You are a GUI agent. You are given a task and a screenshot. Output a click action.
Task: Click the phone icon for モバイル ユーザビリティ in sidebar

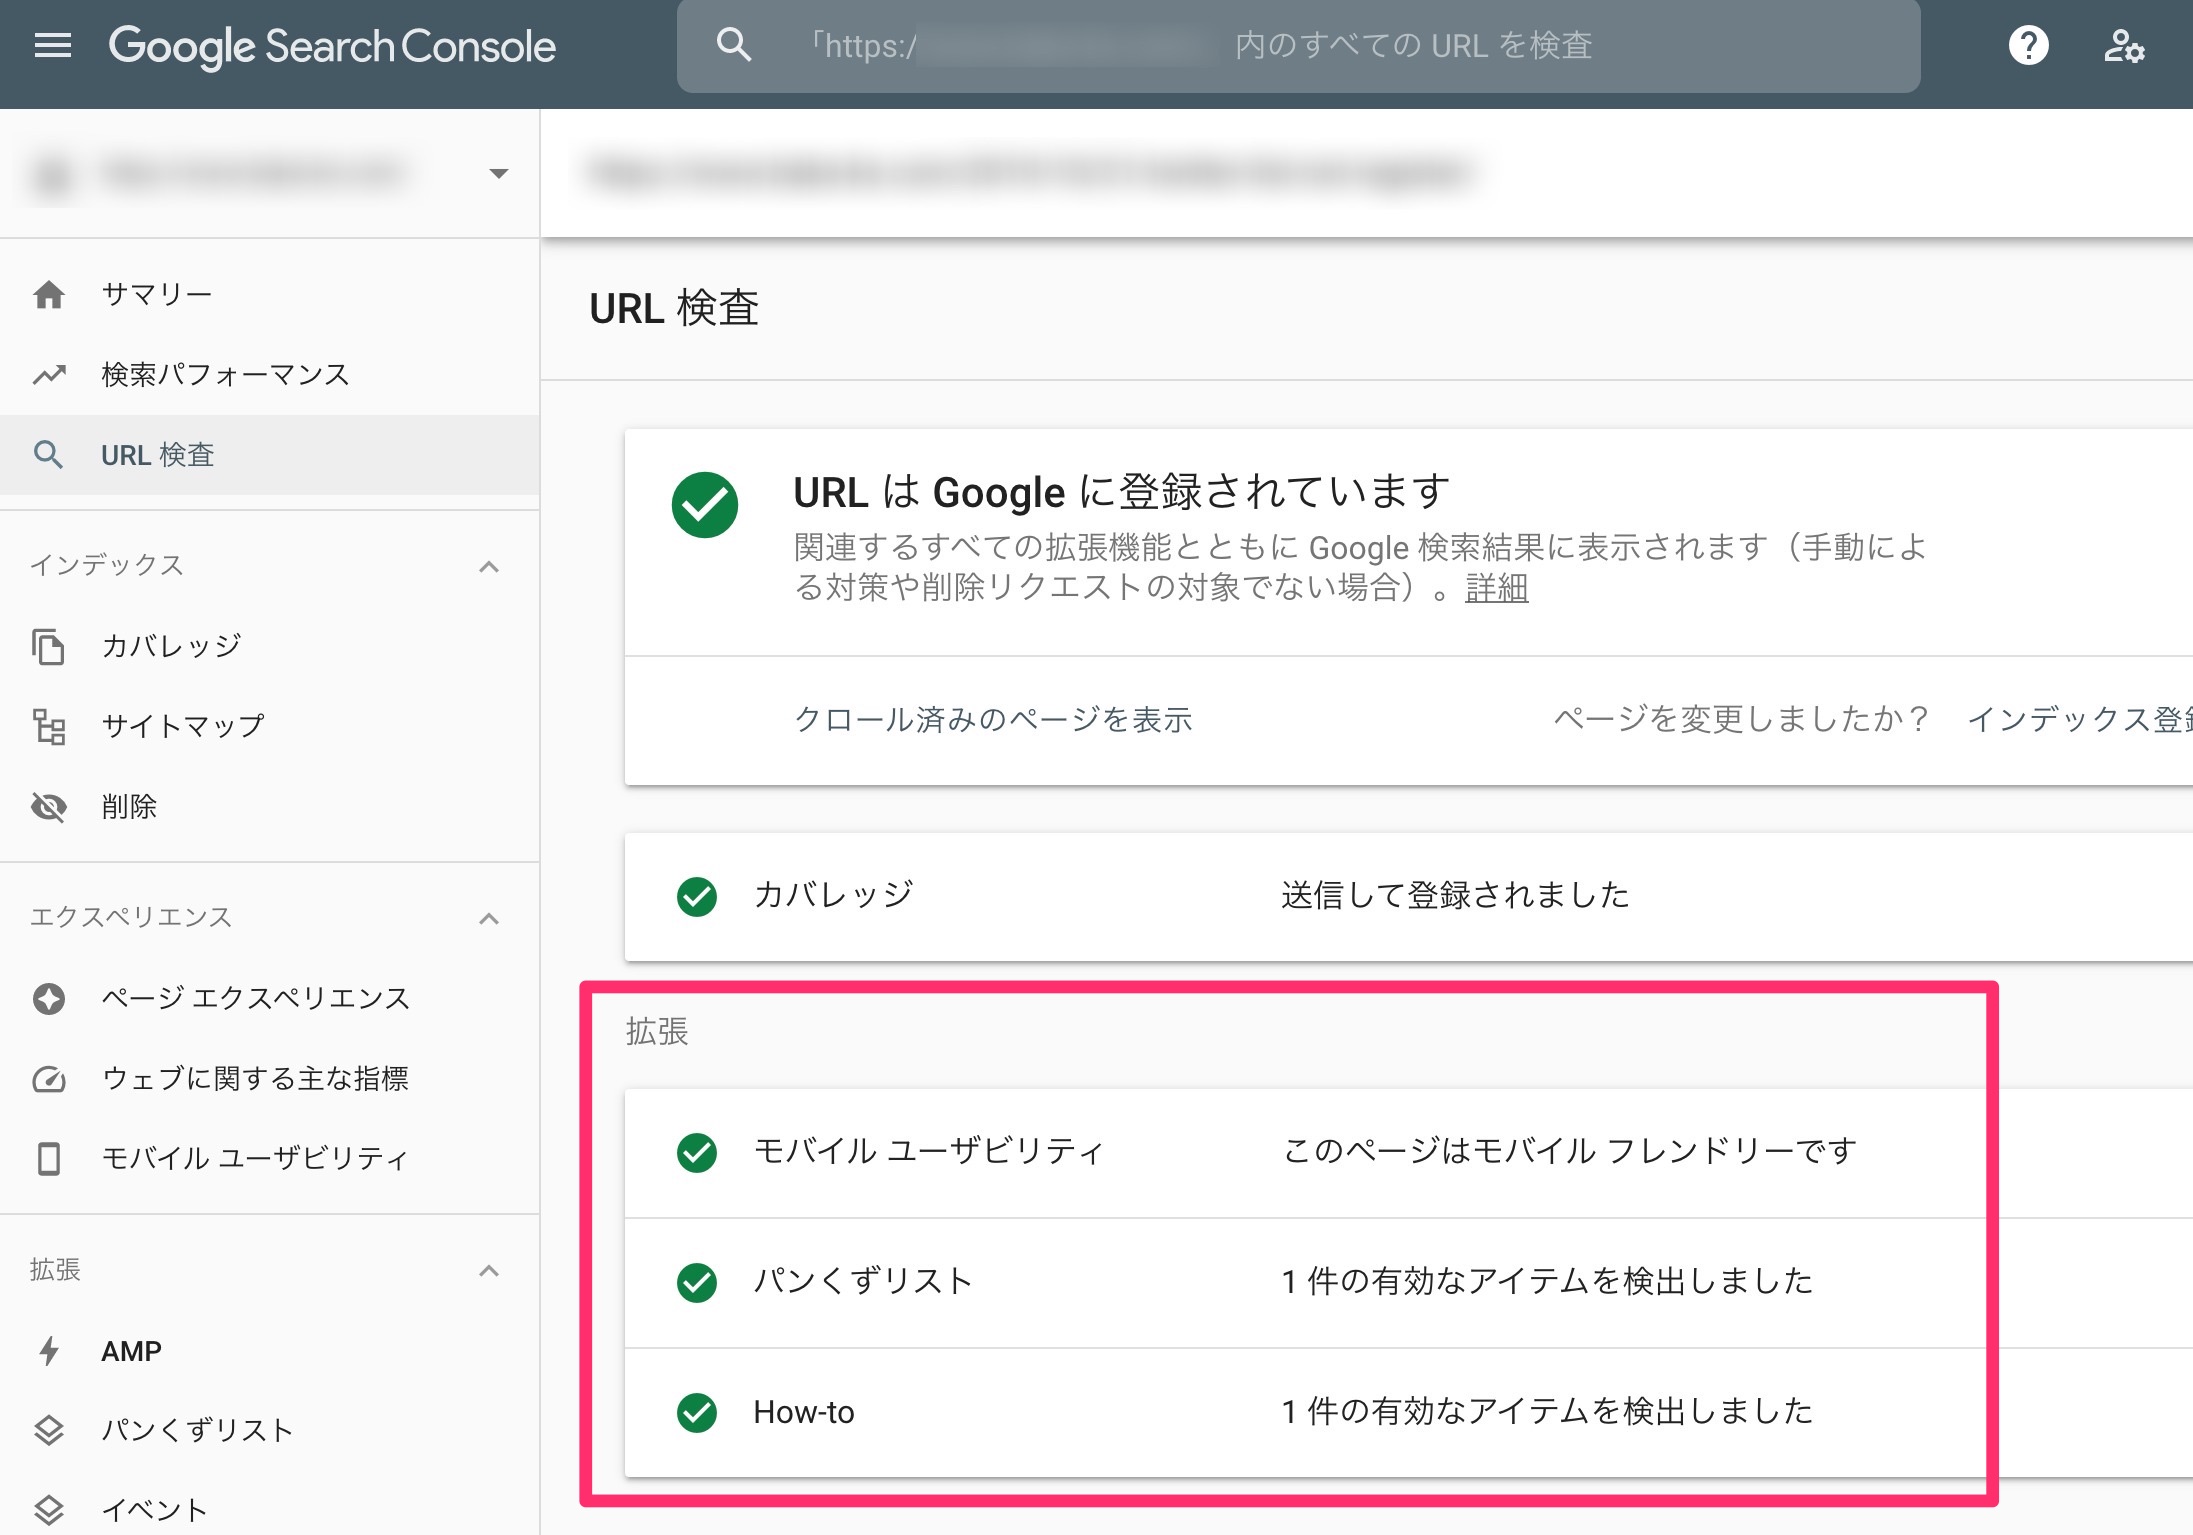[49, 1159]
